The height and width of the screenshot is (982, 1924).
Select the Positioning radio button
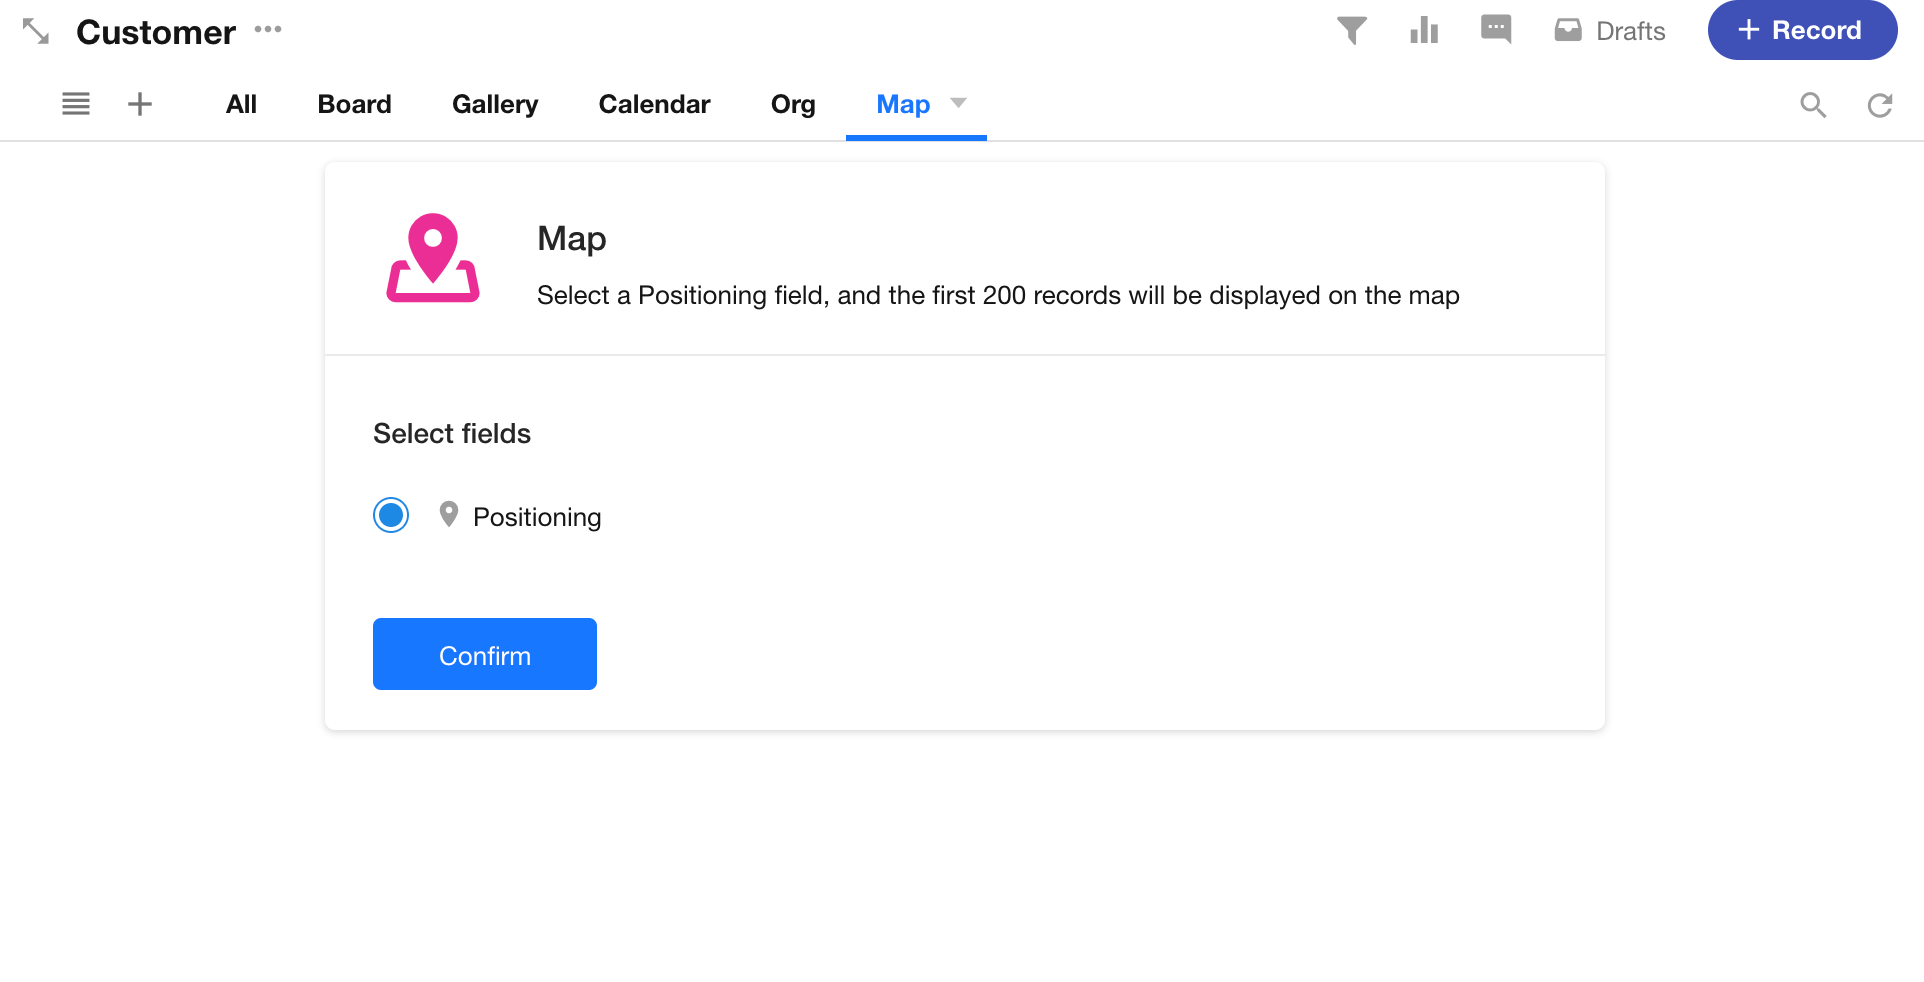pyautogui.click(x=391, y=516)
